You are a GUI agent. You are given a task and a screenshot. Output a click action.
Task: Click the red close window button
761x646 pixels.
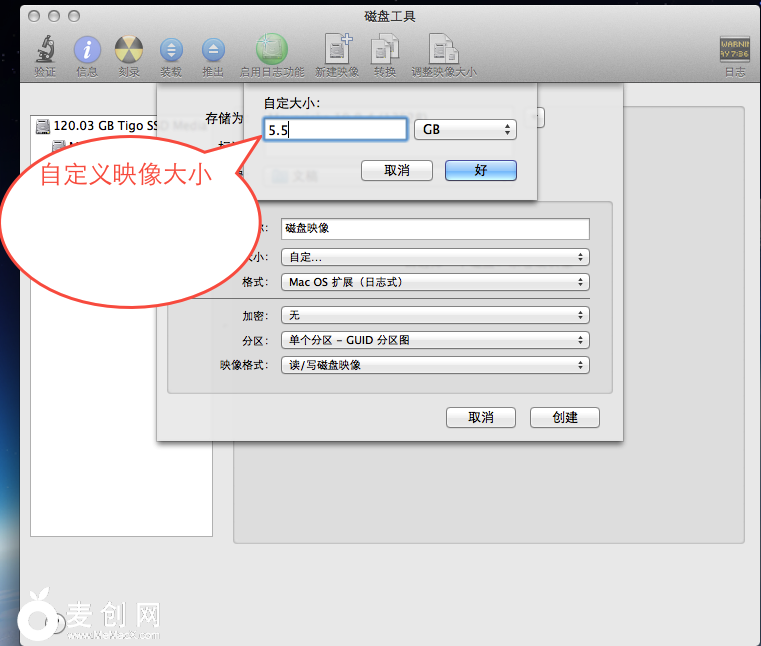point(34,17)
